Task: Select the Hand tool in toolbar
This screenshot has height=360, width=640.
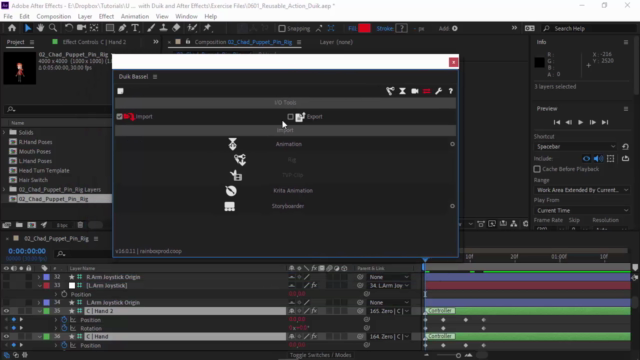Action: pos(40,28)
